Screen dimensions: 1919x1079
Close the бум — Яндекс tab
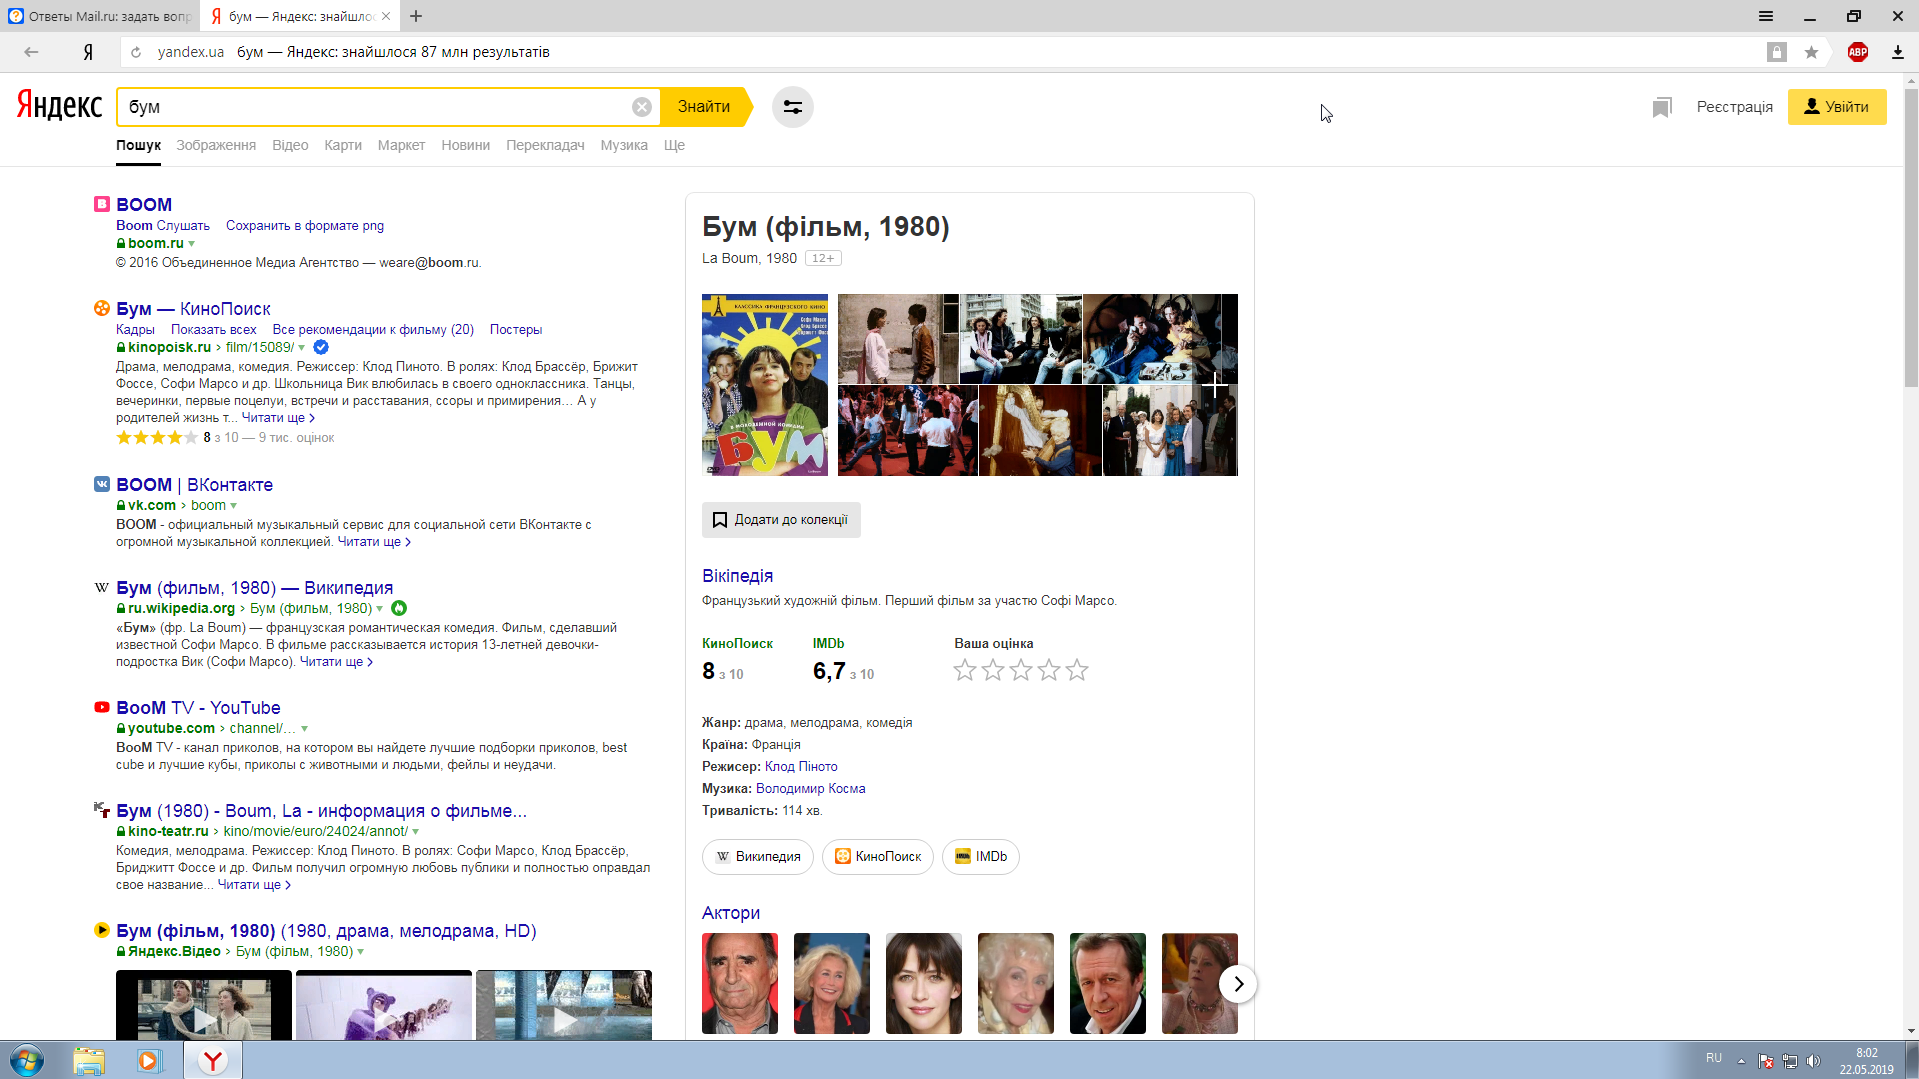(x=386, y=16)
